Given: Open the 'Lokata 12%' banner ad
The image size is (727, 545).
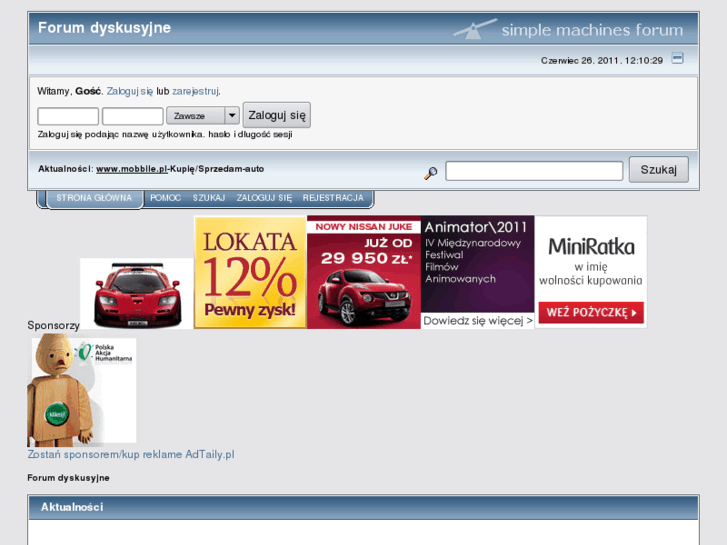Looking at the screenshot, I should (x=250, y=272).
